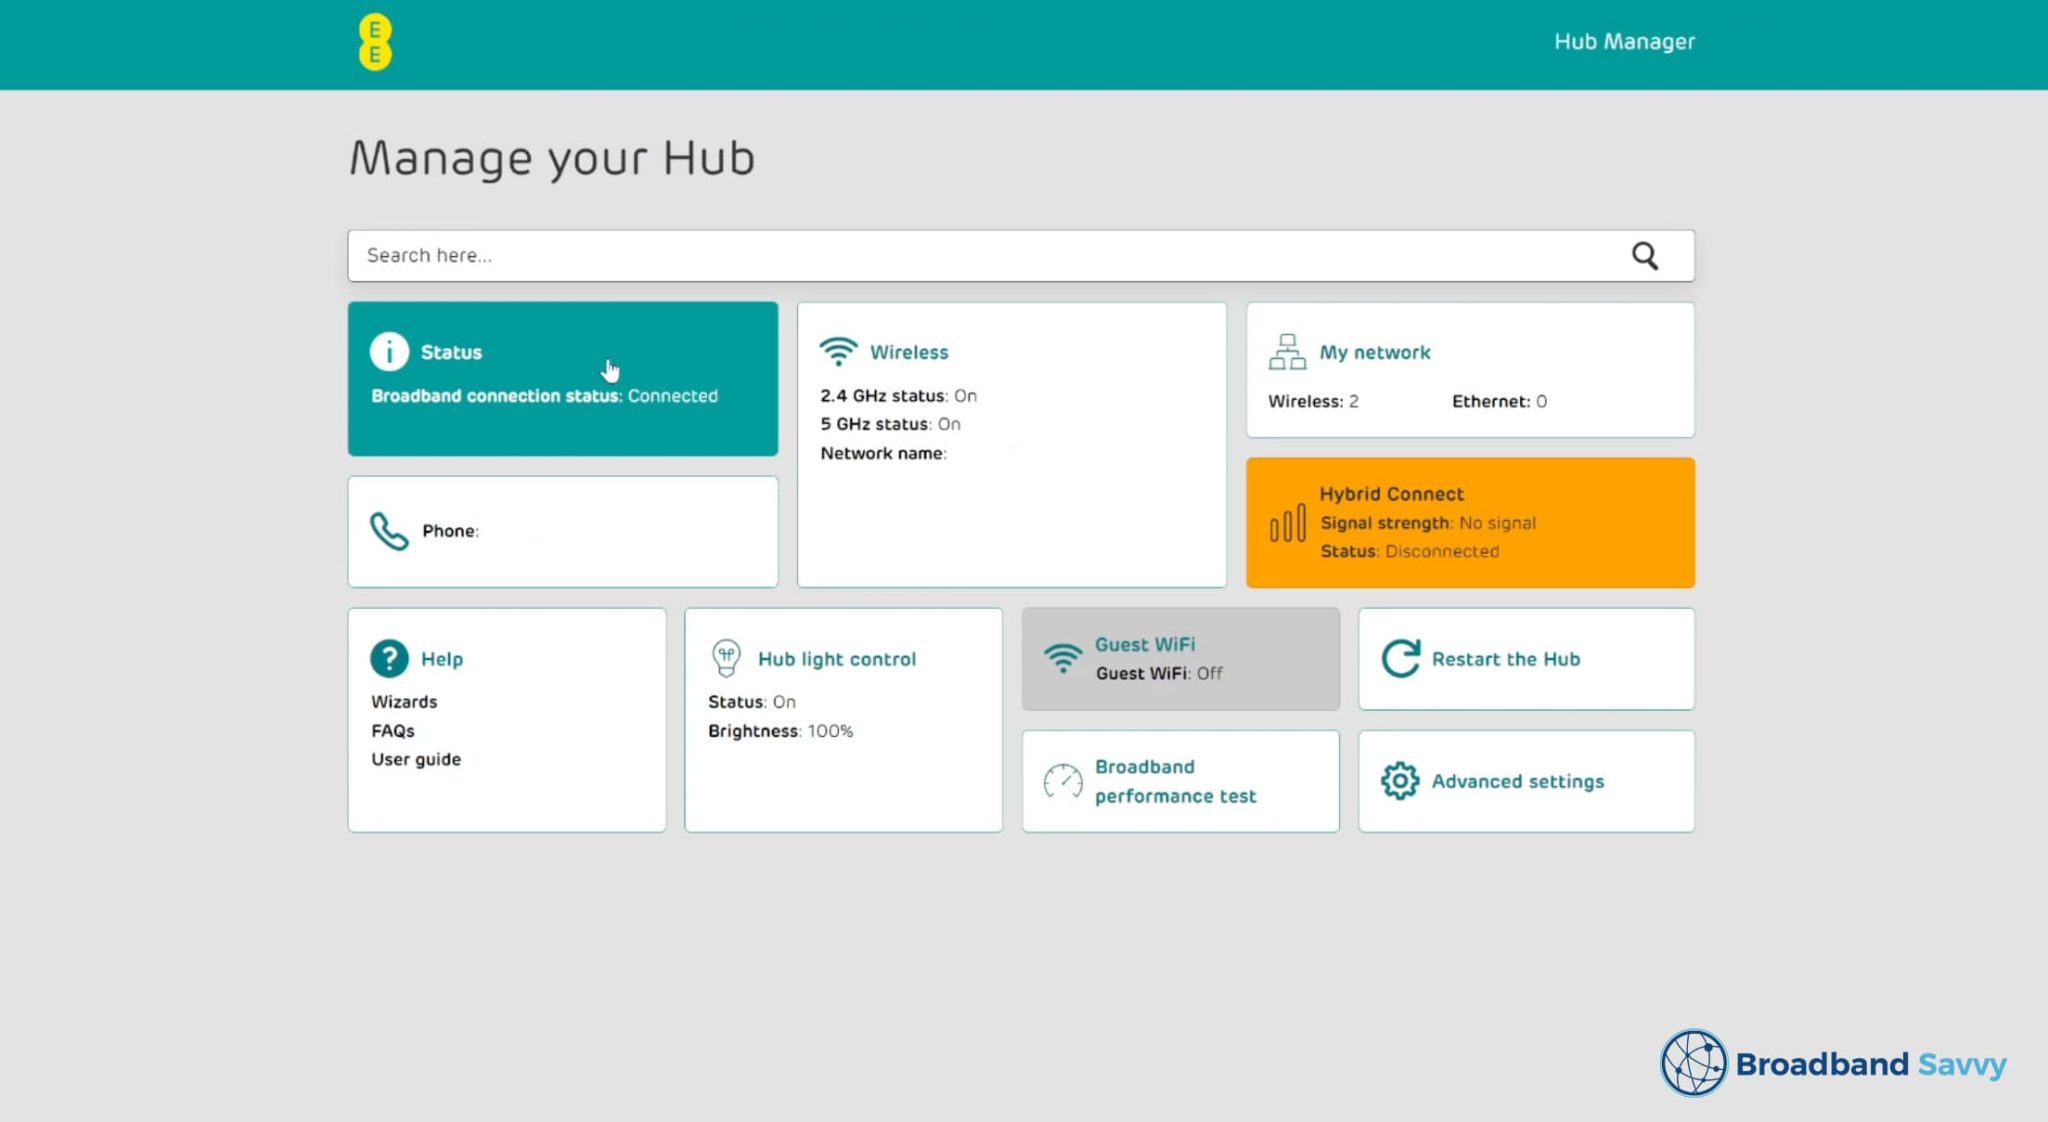Click the Restart the Hub arrow icon
This screenshot has width=2048, height=1122.
click(1400, 659)
